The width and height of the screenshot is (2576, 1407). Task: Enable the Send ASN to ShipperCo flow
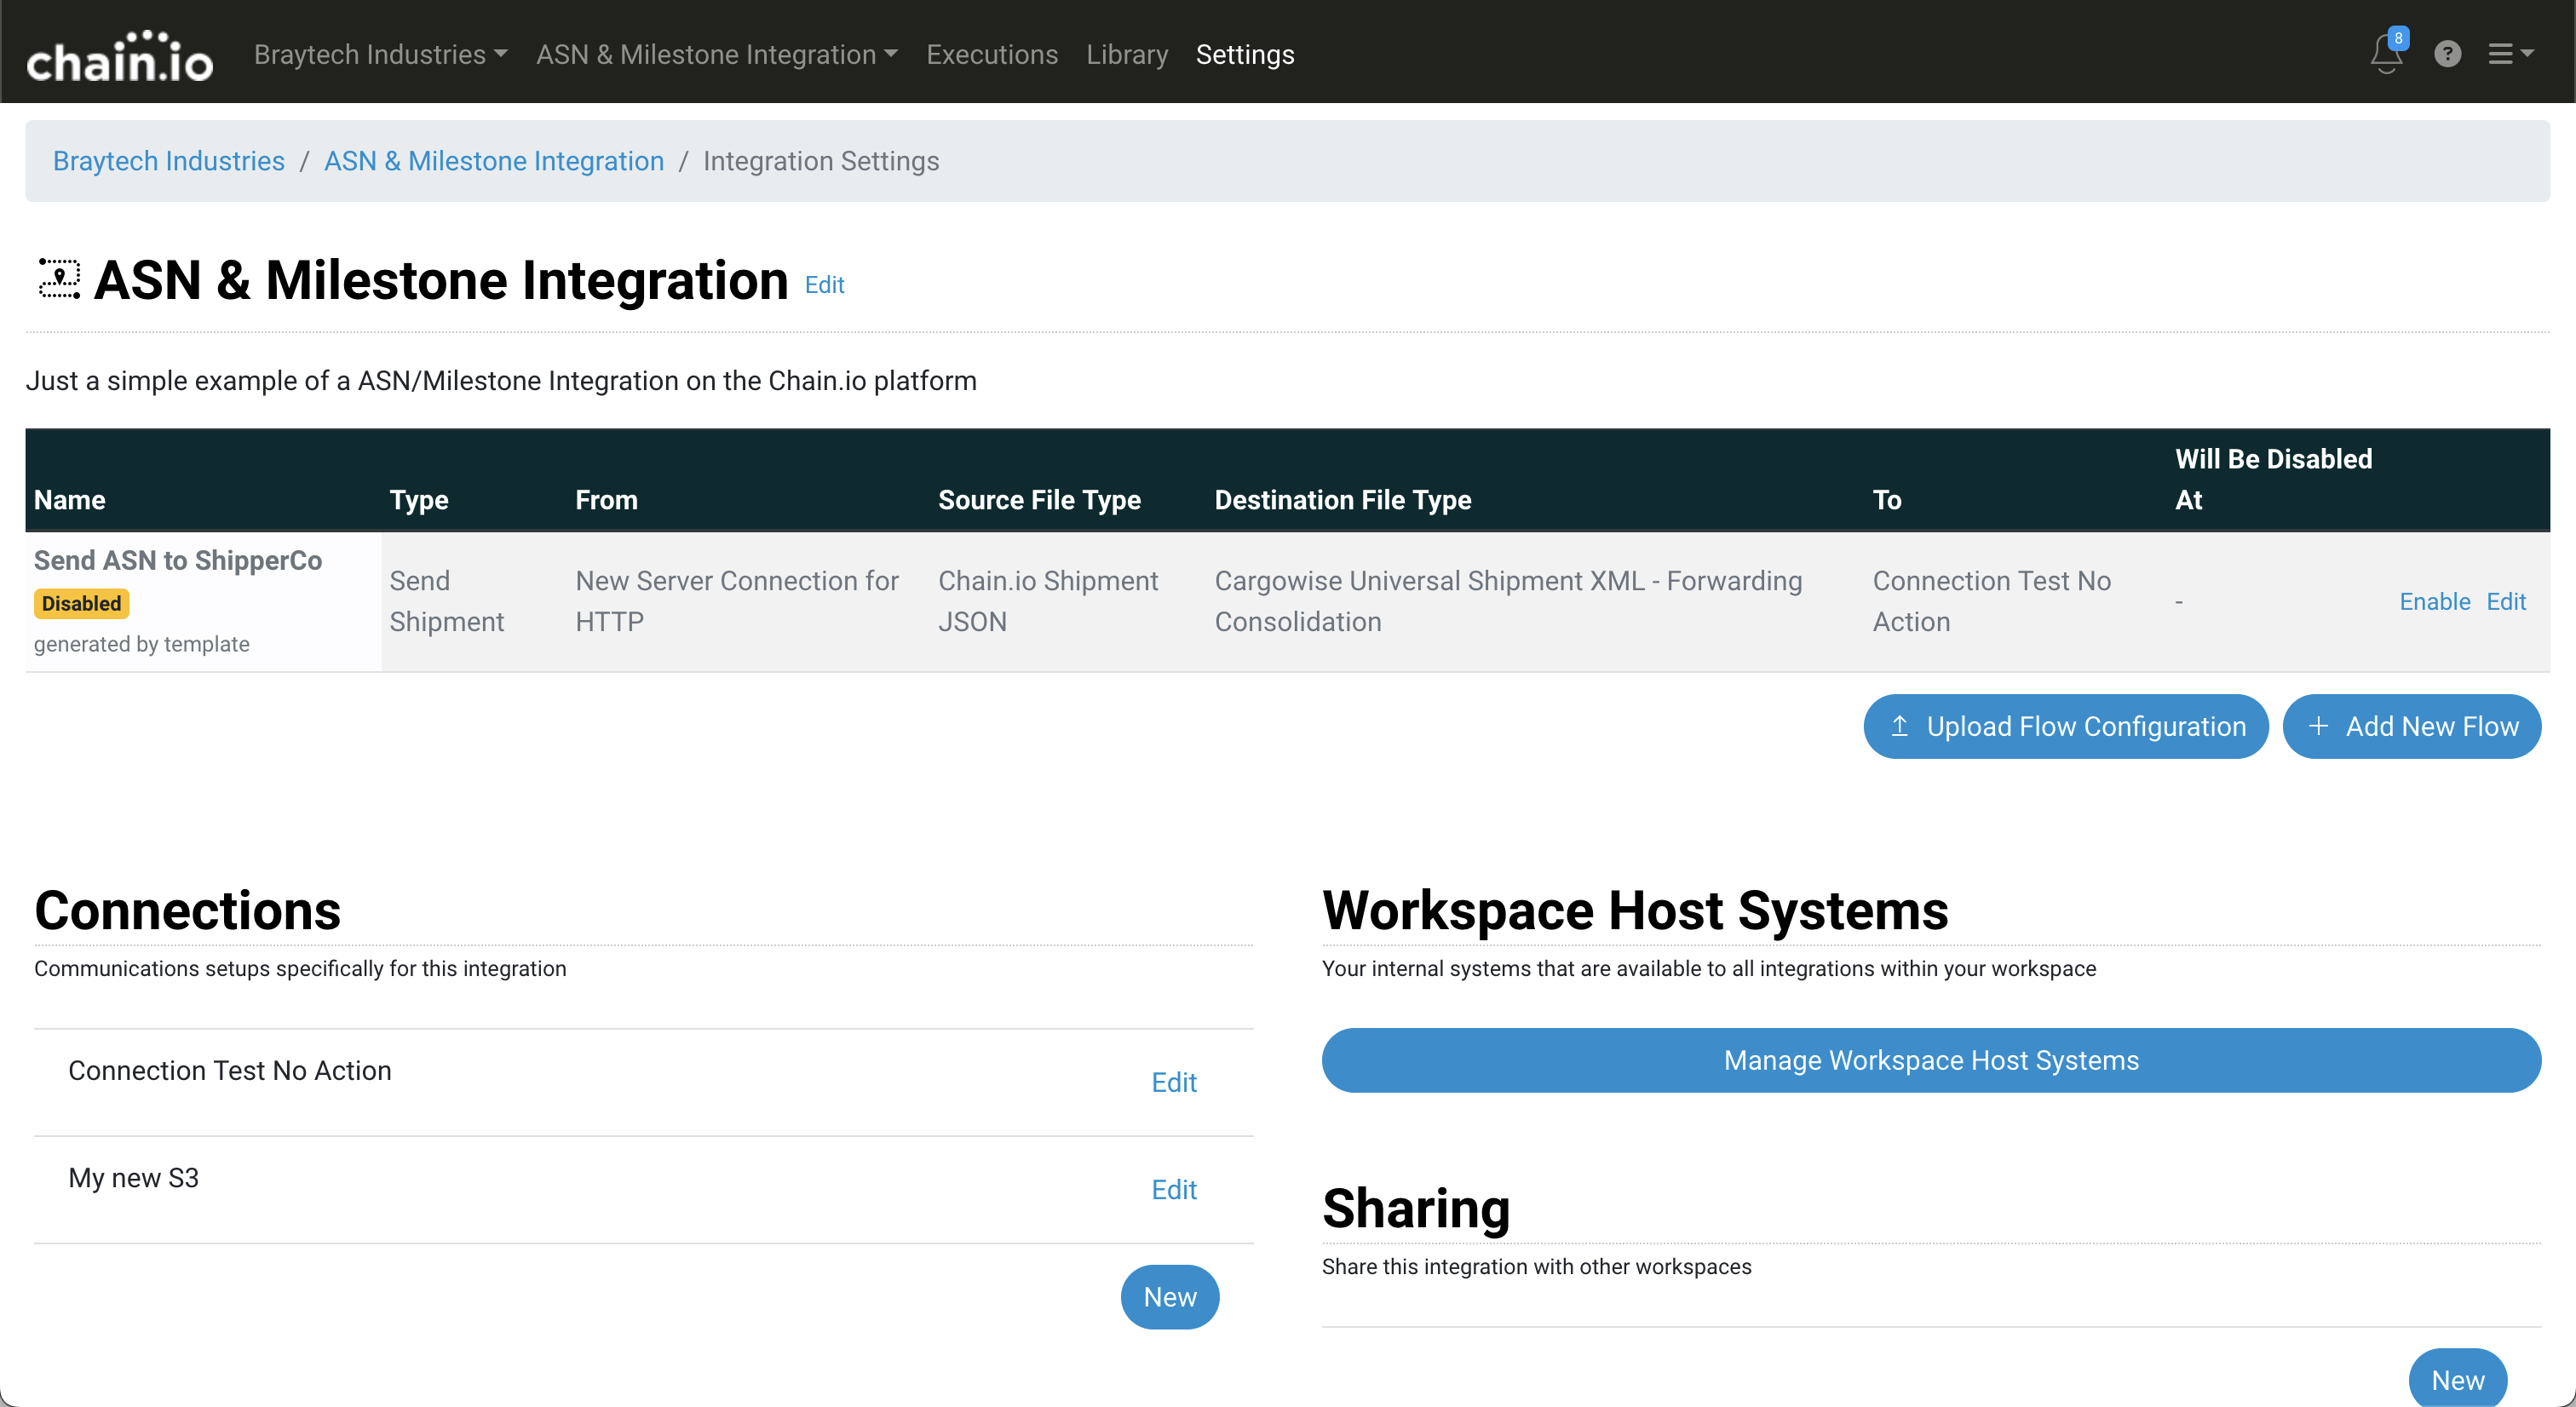tap(2434, 601)
